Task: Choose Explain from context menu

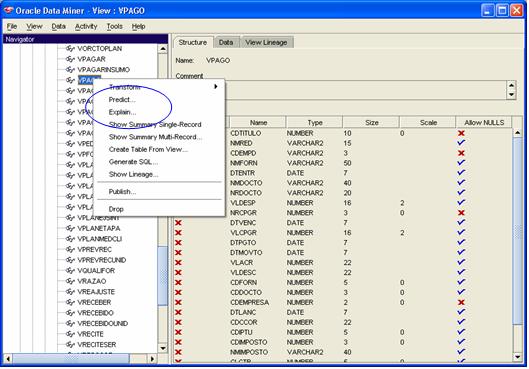Action: (122, 112)
